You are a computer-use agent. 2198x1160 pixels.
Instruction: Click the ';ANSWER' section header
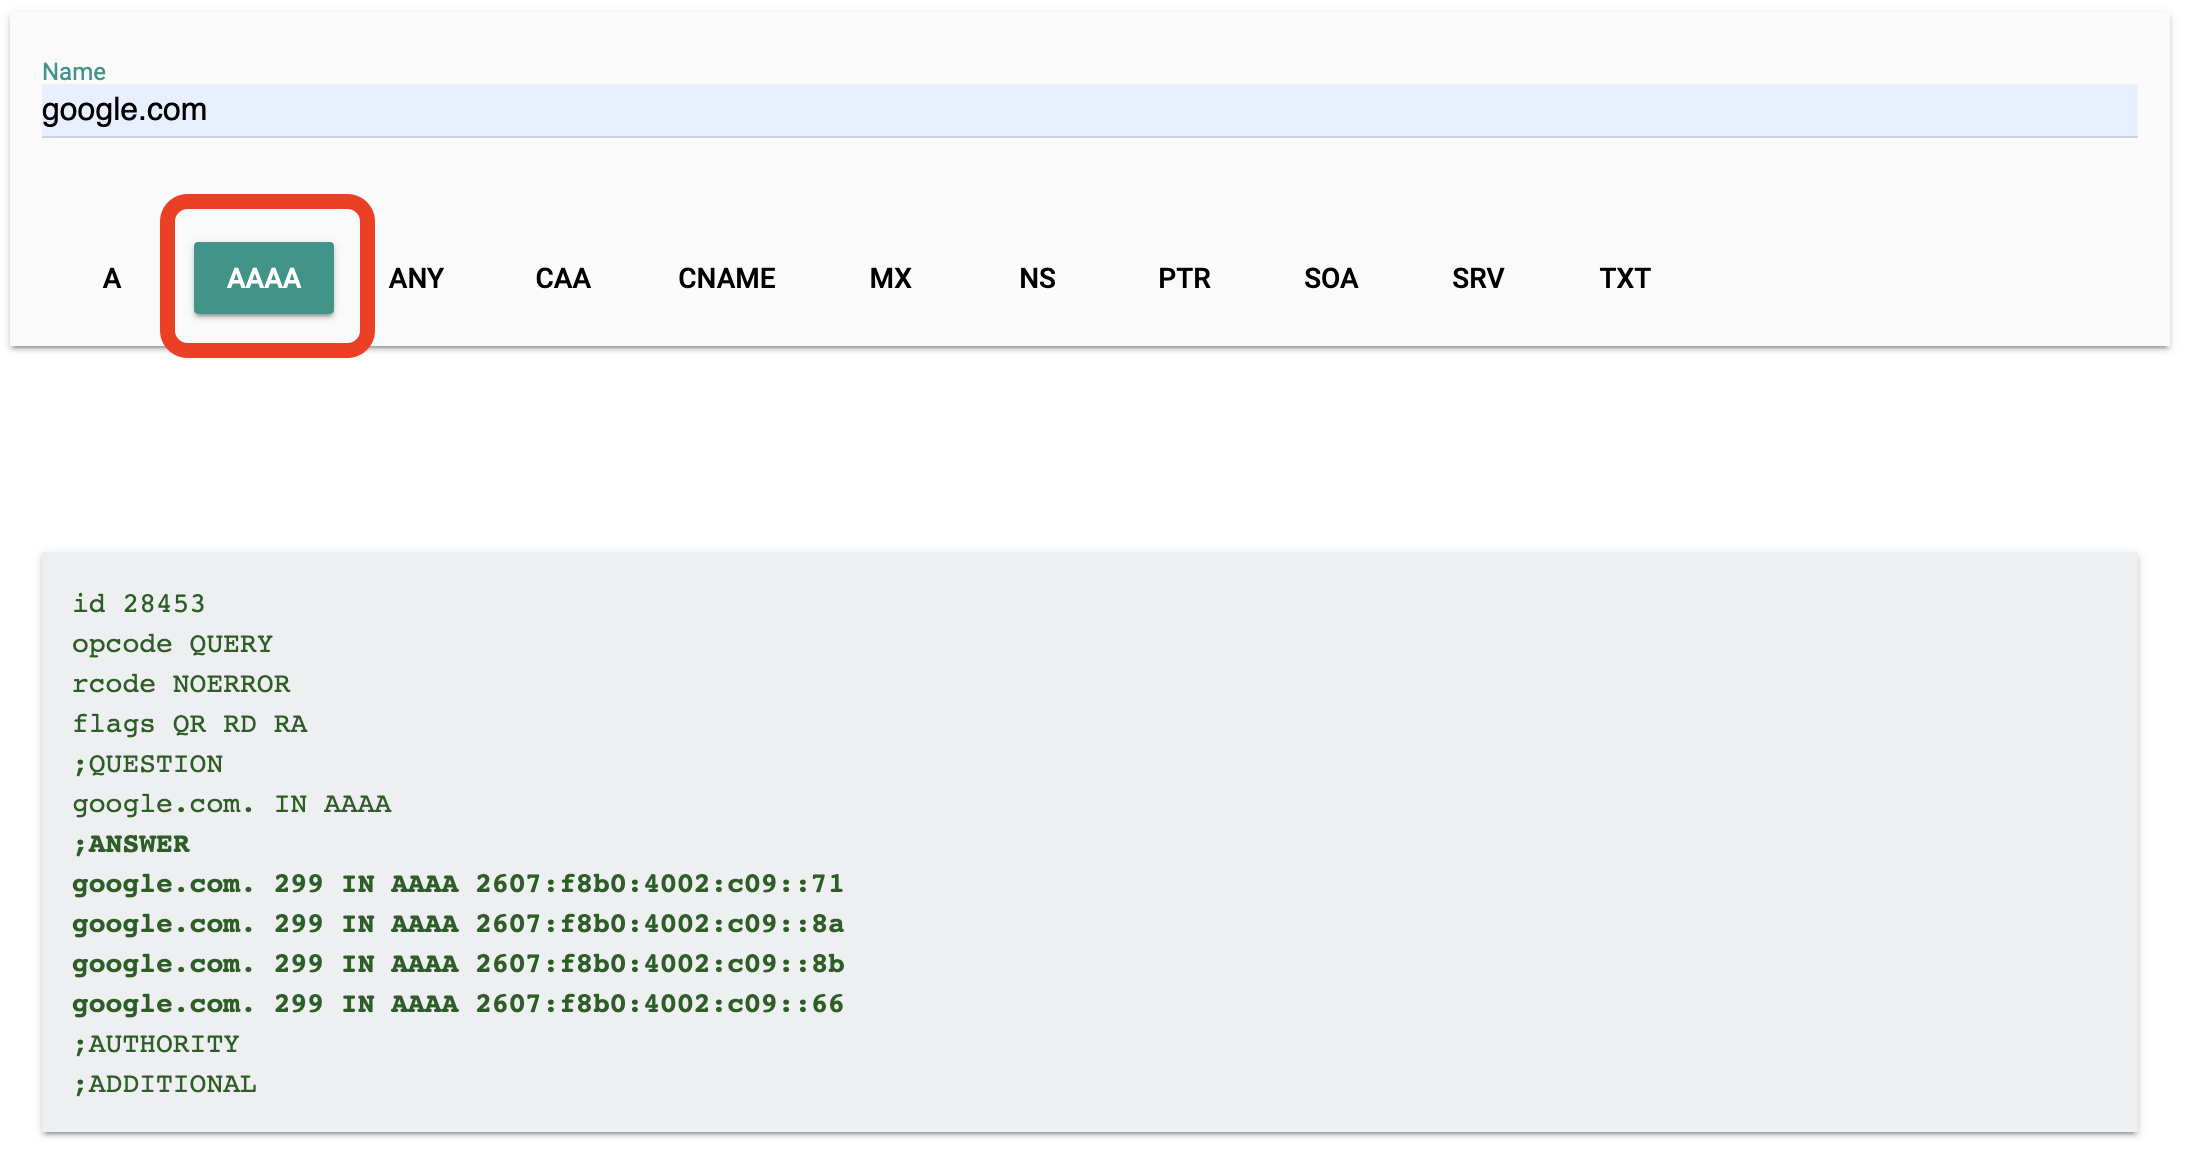click(x=131, y=844)
